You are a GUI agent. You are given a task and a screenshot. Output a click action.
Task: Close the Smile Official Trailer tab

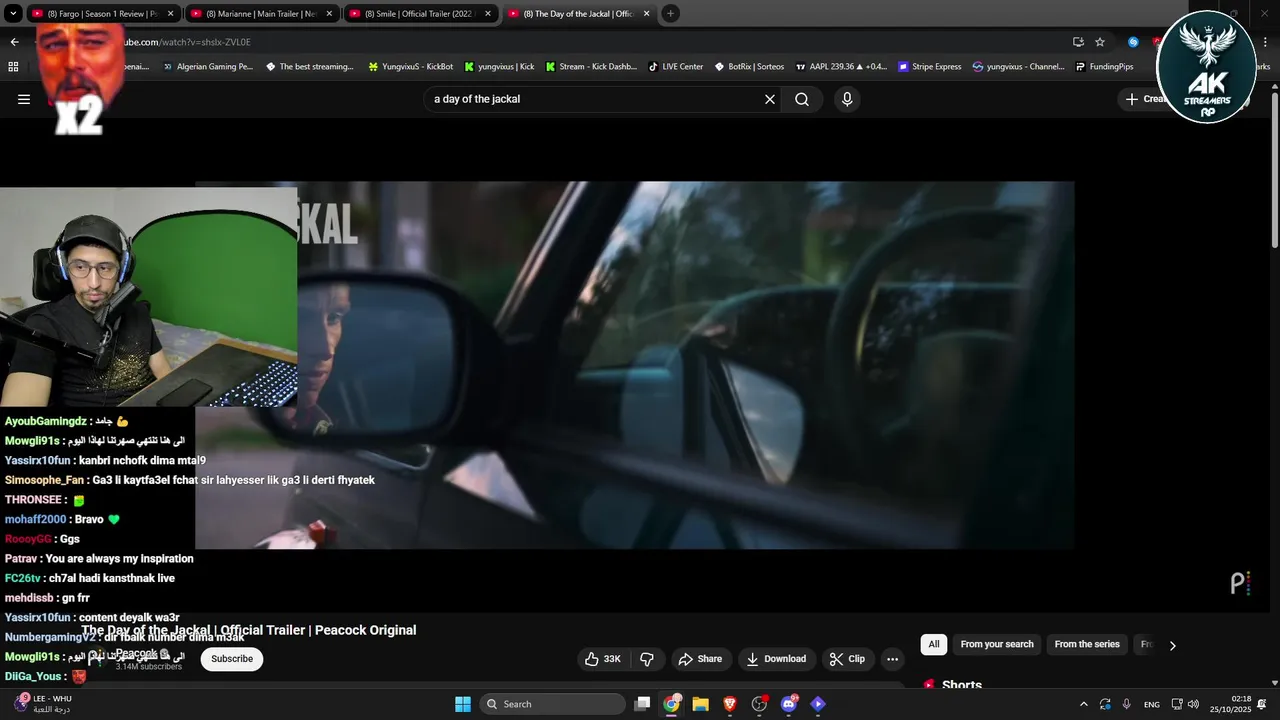point(488,14)
